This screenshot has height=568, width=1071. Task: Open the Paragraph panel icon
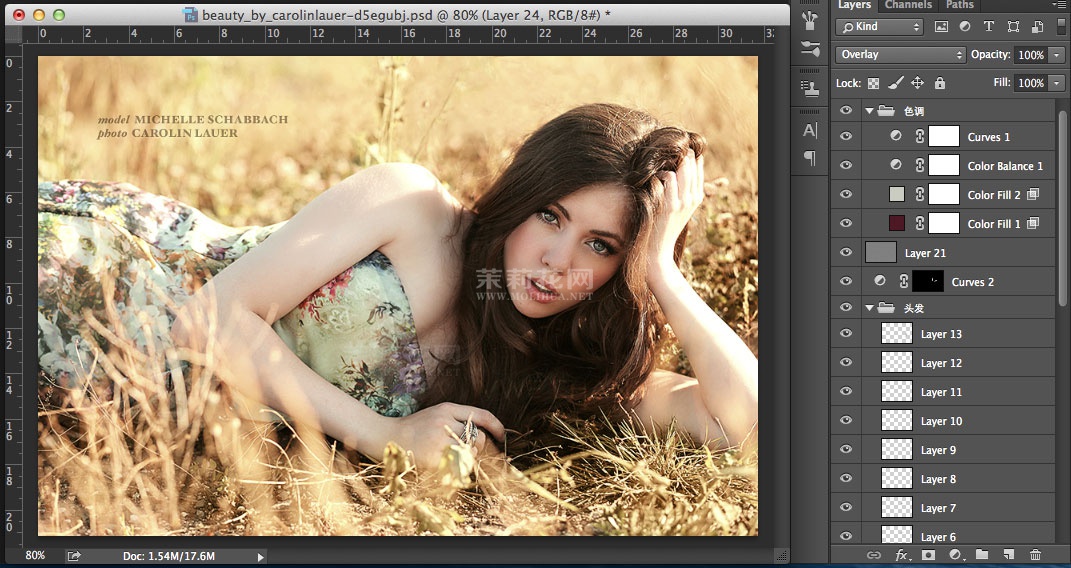pyautogui.click(x=810, y=158)
